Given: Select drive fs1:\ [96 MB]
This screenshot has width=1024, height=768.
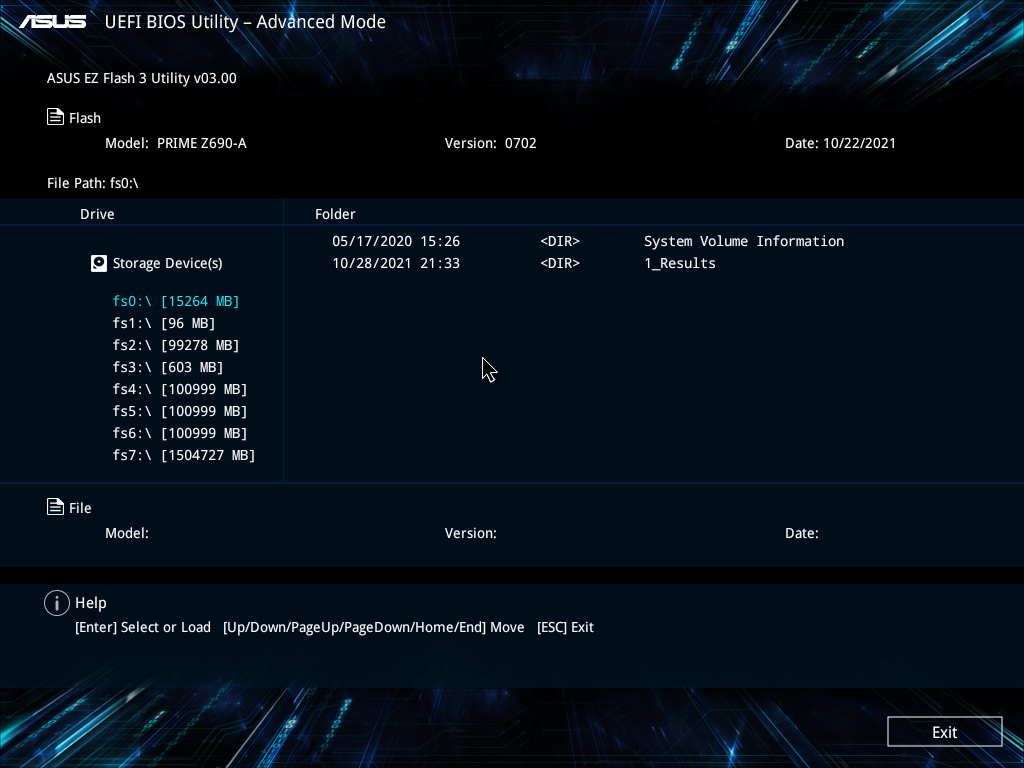Looking at the screenshot, I should coord(163,323).
